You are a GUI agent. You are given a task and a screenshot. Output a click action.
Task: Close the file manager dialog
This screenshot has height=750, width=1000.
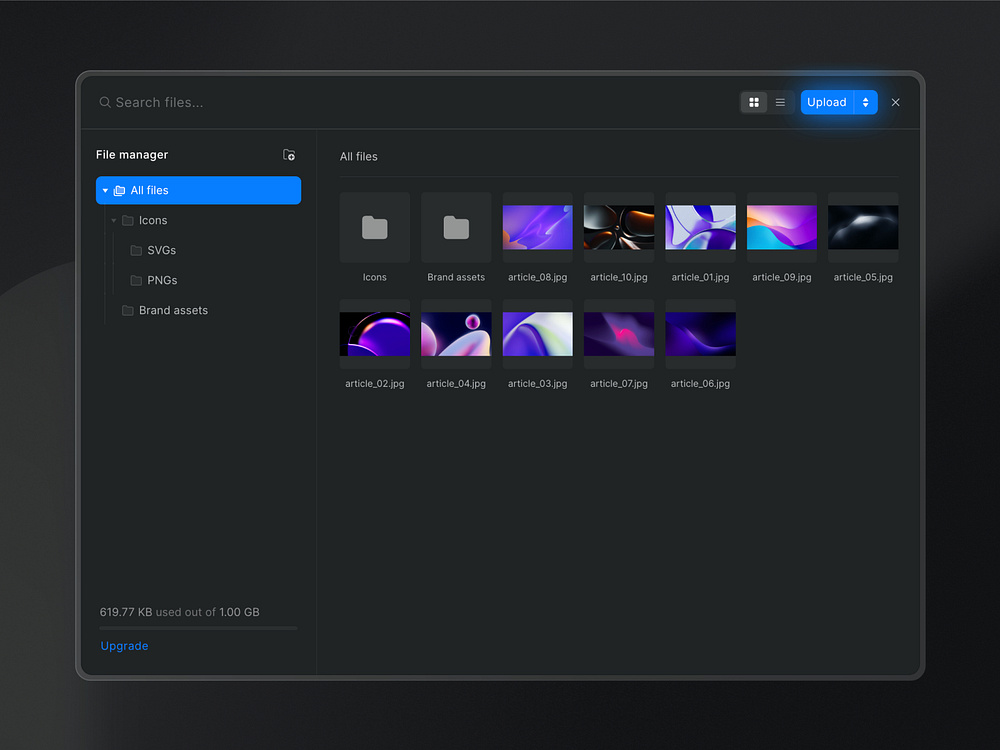(895, 103)
